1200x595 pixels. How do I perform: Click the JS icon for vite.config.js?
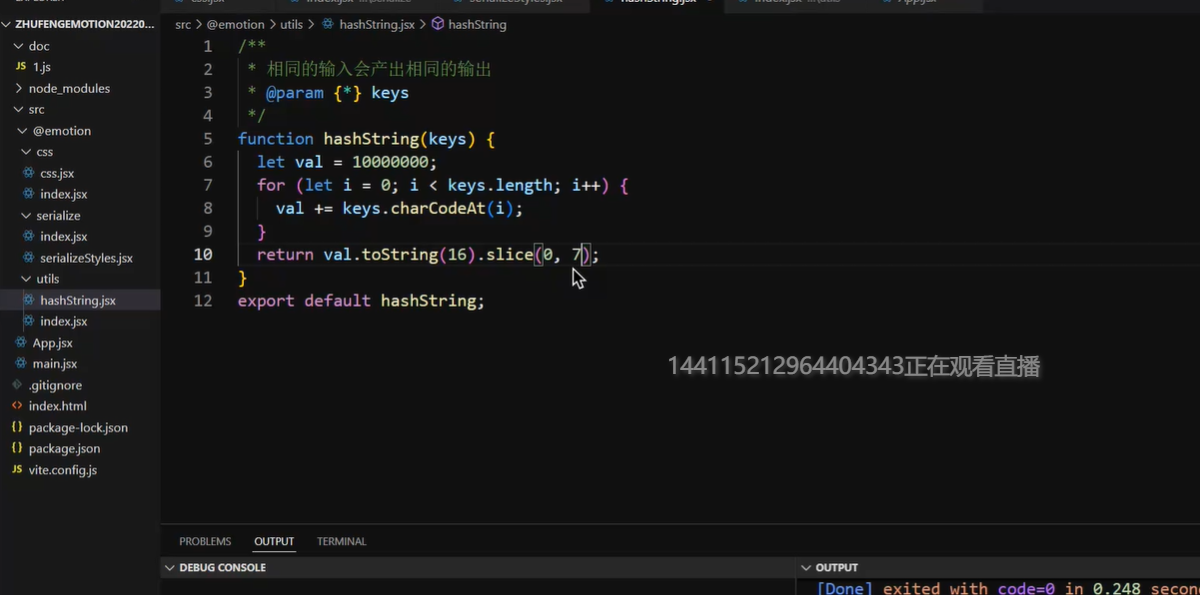click(18, 470)
